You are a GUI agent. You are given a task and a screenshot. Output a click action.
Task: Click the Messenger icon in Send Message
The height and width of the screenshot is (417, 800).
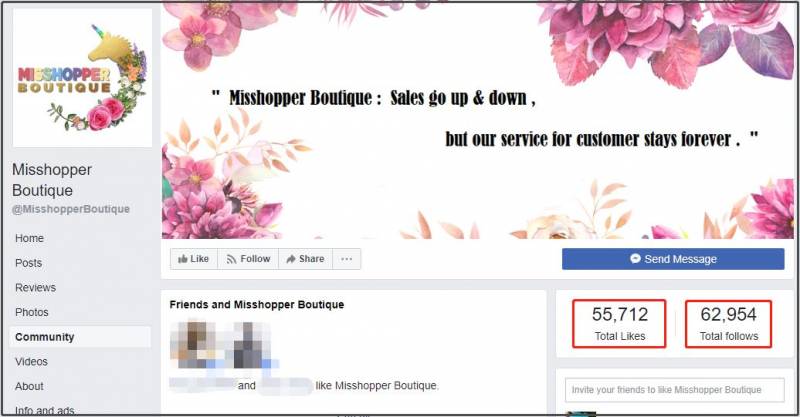(x=635, y=259)
